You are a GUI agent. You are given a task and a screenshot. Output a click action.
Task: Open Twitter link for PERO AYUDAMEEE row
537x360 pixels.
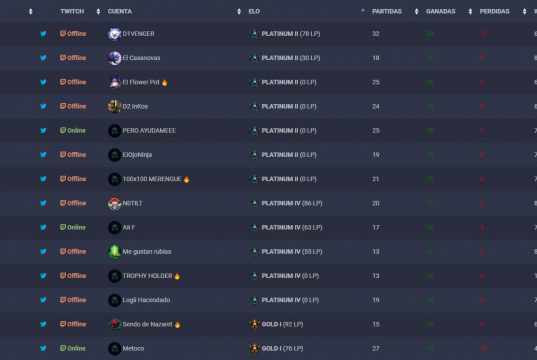[43, 131]
